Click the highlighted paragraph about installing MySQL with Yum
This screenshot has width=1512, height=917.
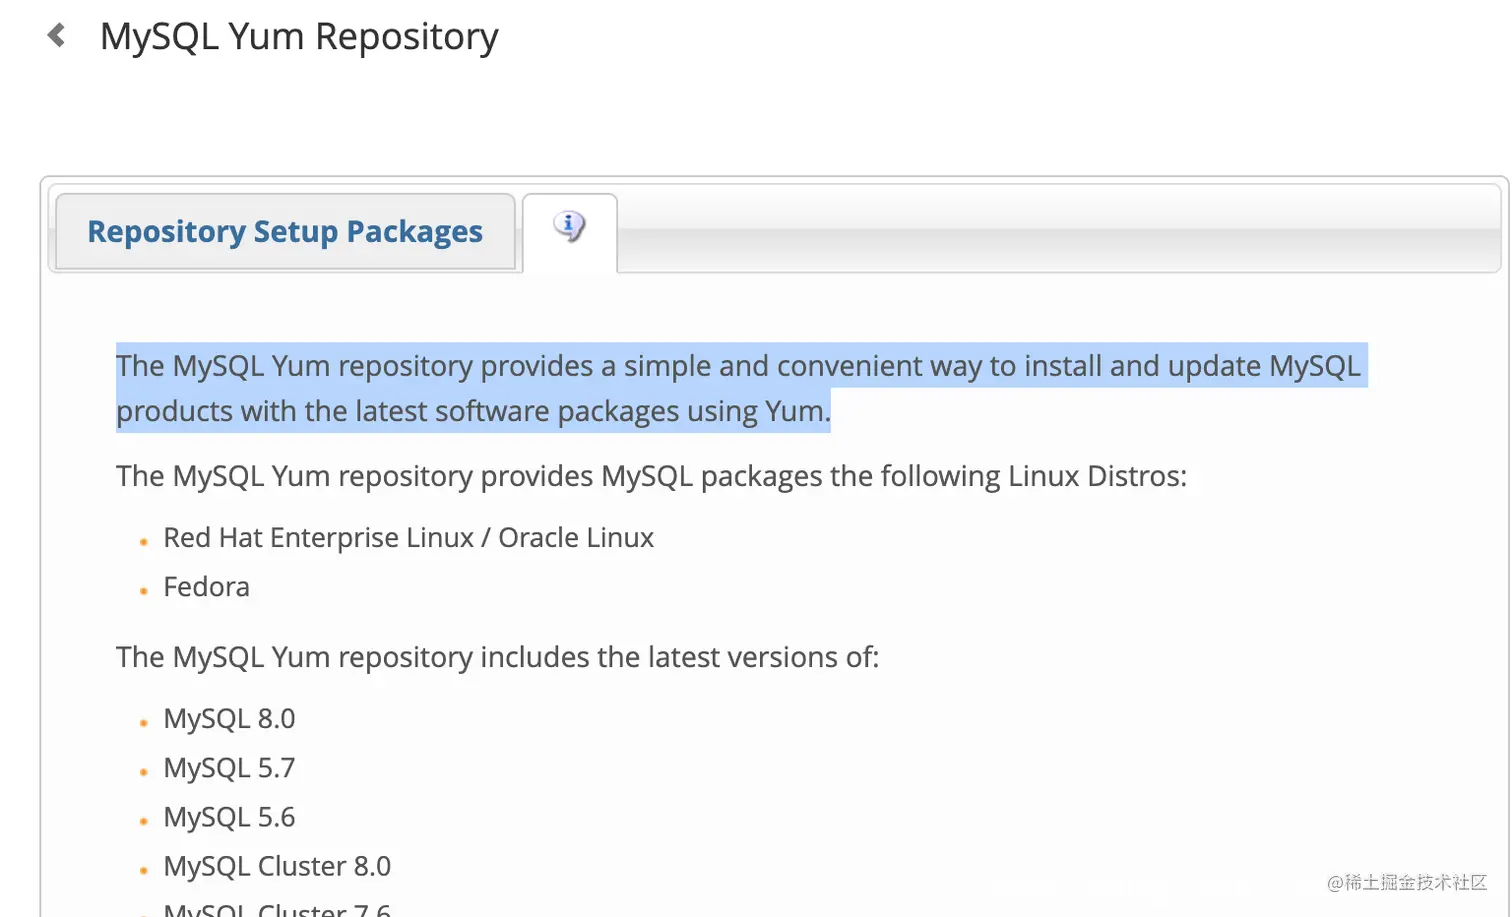coord(740,388)
